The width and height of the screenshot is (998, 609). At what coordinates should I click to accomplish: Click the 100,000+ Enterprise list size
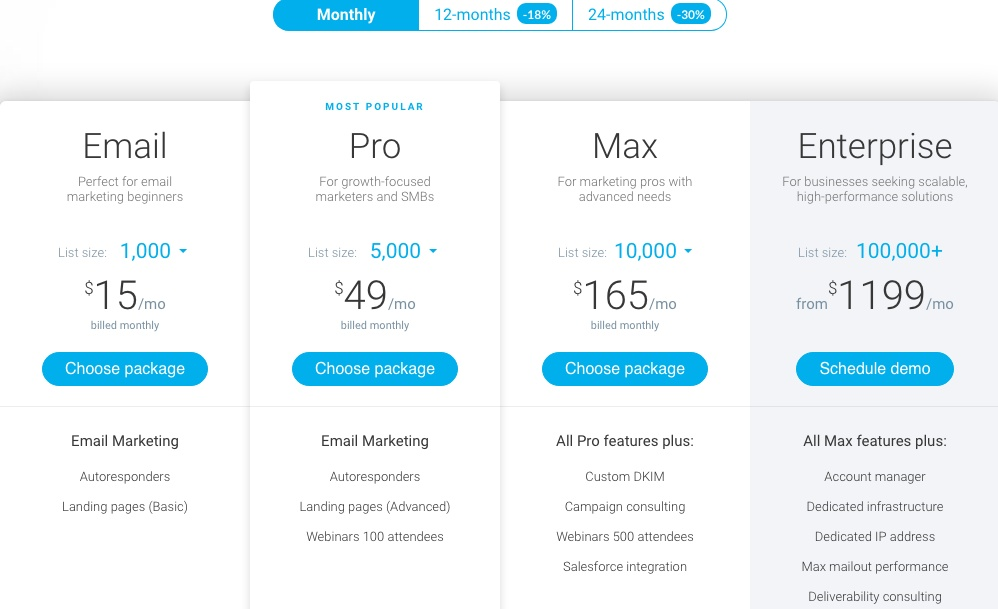(x=899, y=251)
